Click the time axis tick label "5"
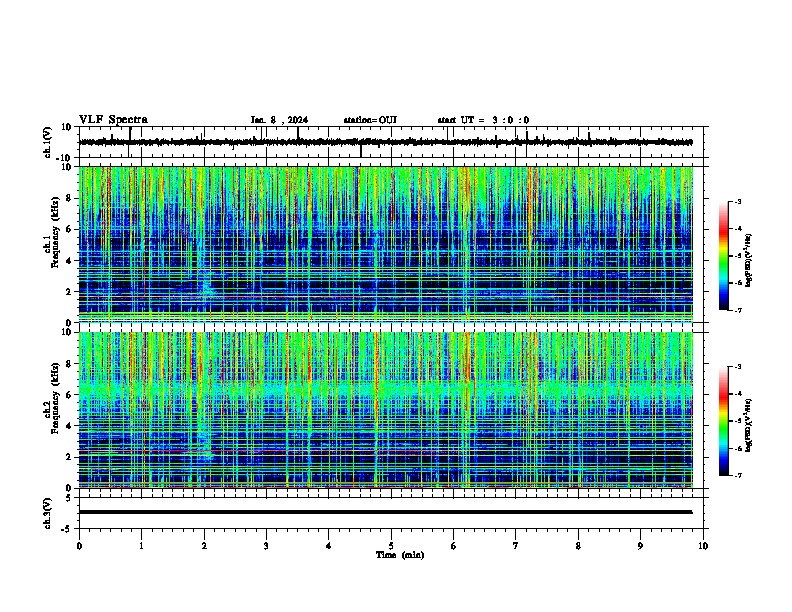This screenshot has height=612, width=792. [x=391, y=546]
